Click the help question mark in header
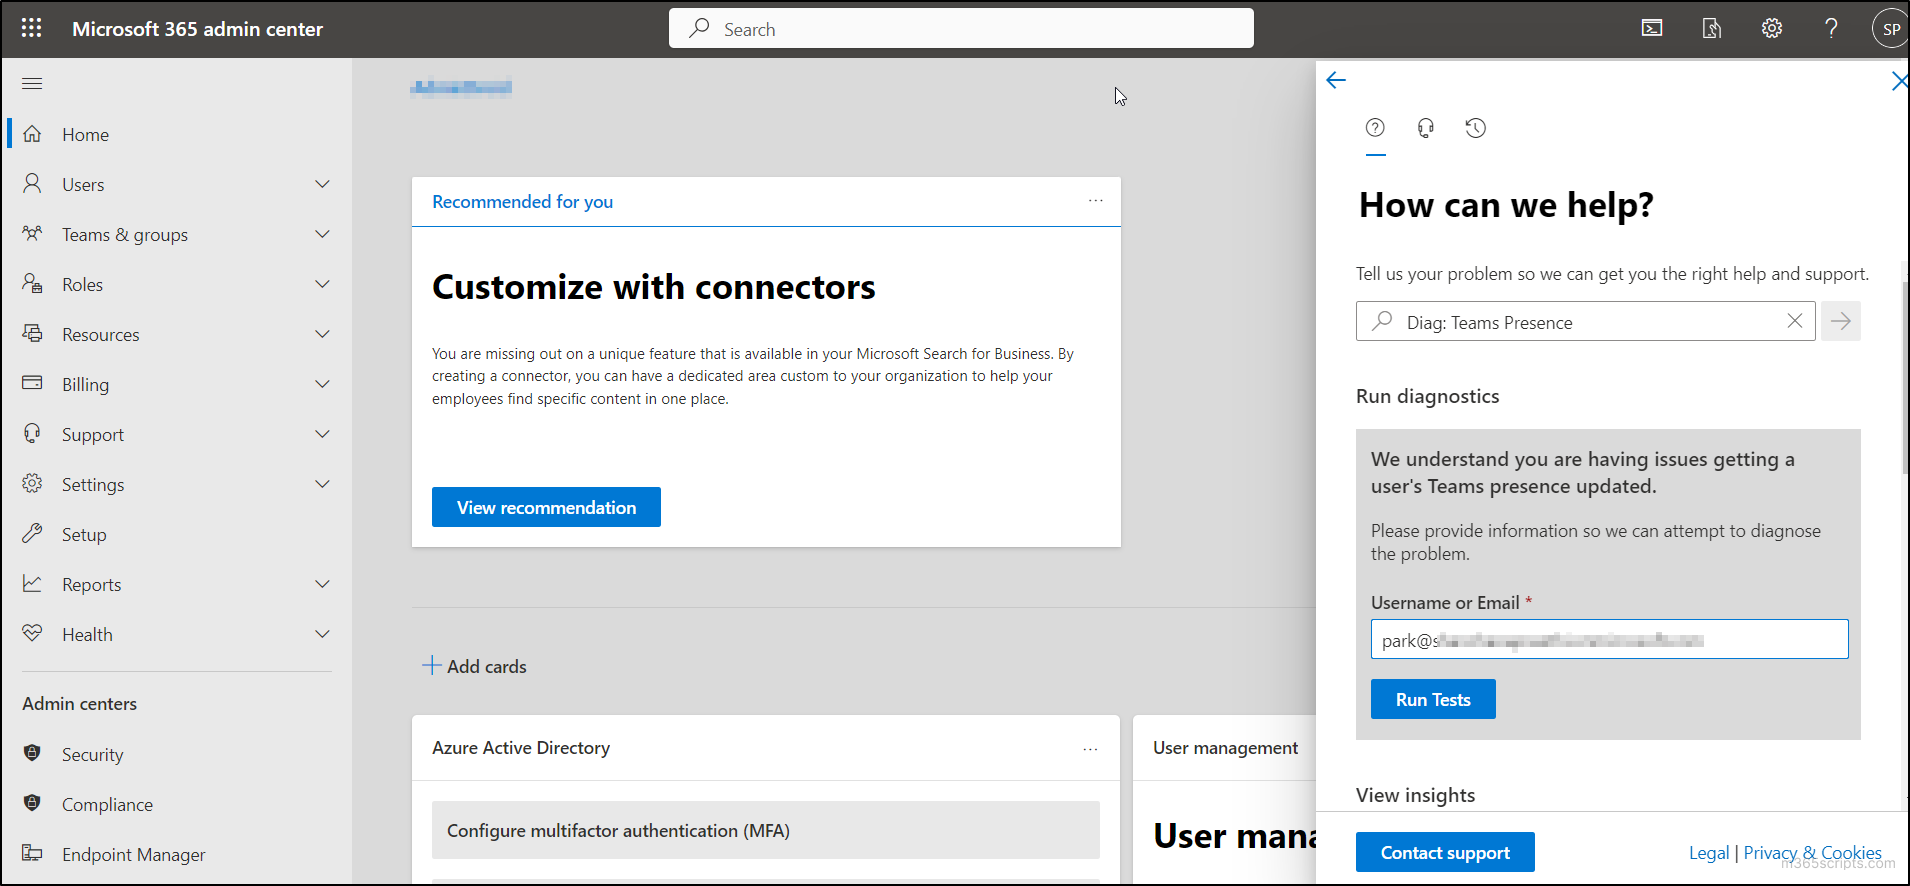Screen dimensions: 1910x886 click(x=1830, y=28)
